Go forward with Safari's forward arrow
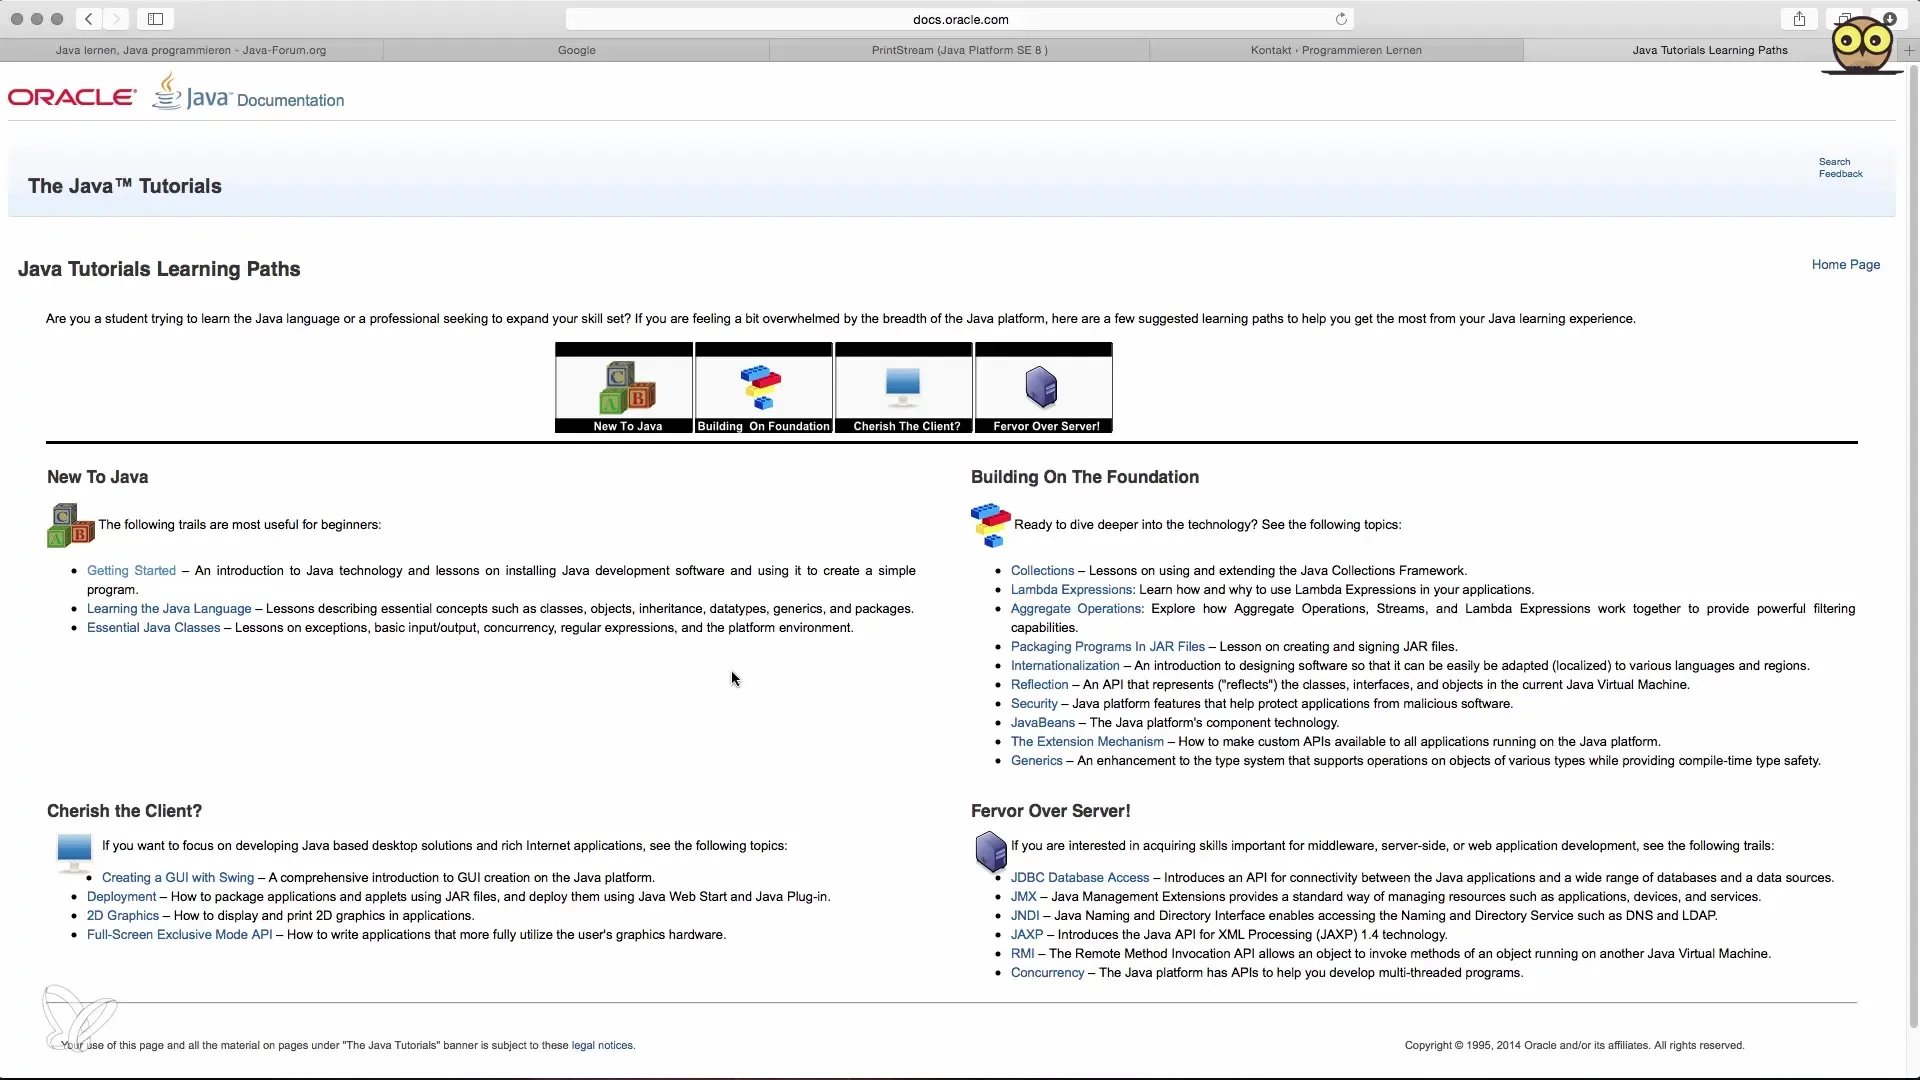The width and height of the screenshot is (1920, 1080). click(x=116, y=19)
